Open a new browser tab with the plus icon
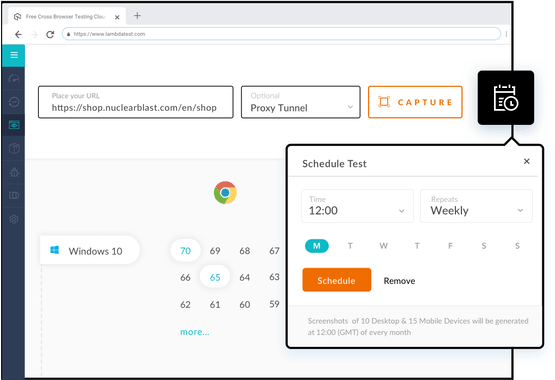Screen dimensions: 555x380 click(x=137, y=16)
